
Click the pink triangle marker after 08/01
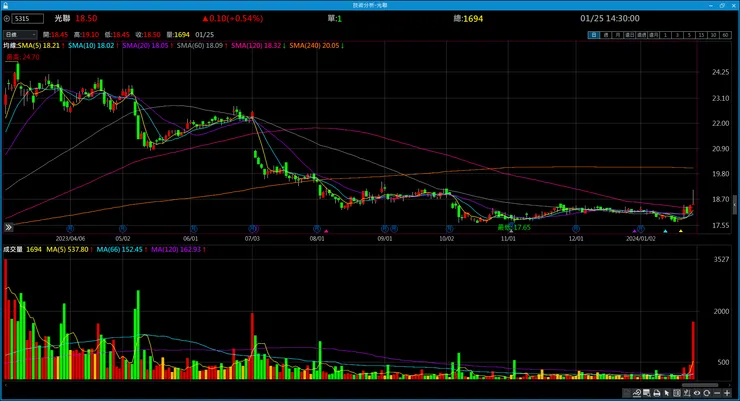pyautogui.click(x=326, y=231)
